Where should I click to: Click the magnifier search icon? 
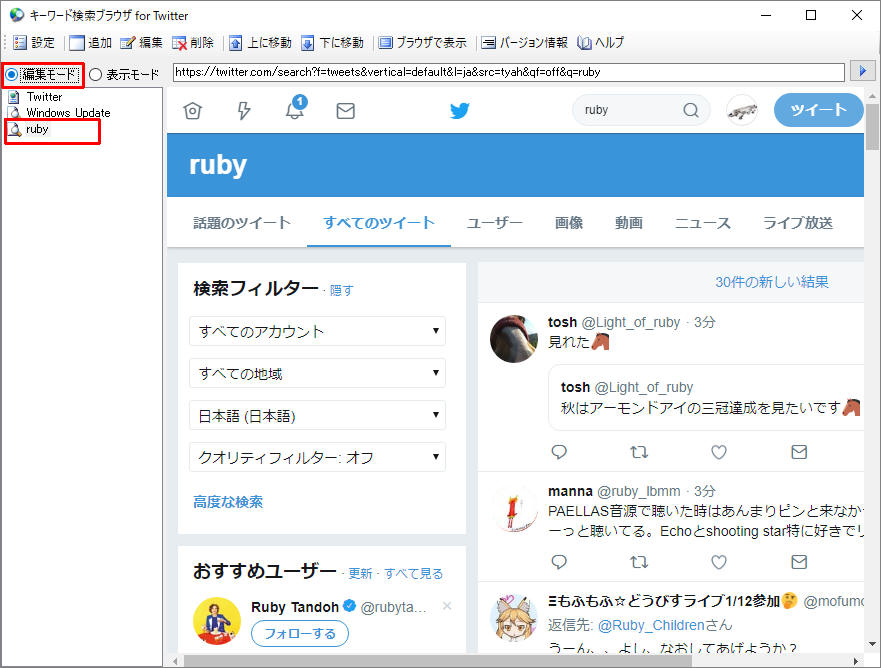tap(691, 110)
